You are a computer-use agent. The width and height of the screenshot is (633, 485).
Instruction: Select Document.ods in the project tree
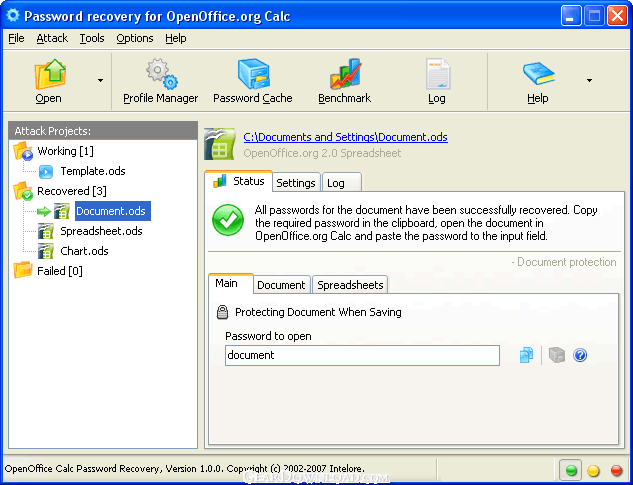[x=113, y=211]
